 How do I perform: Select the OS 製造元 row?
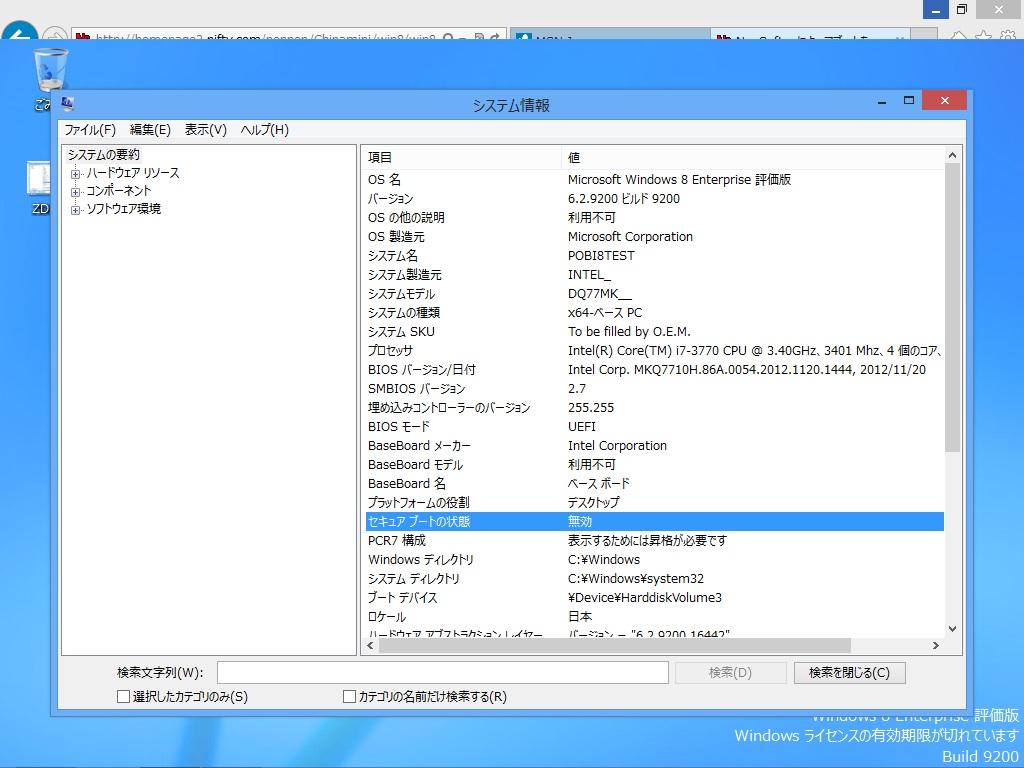click(653, 236)
